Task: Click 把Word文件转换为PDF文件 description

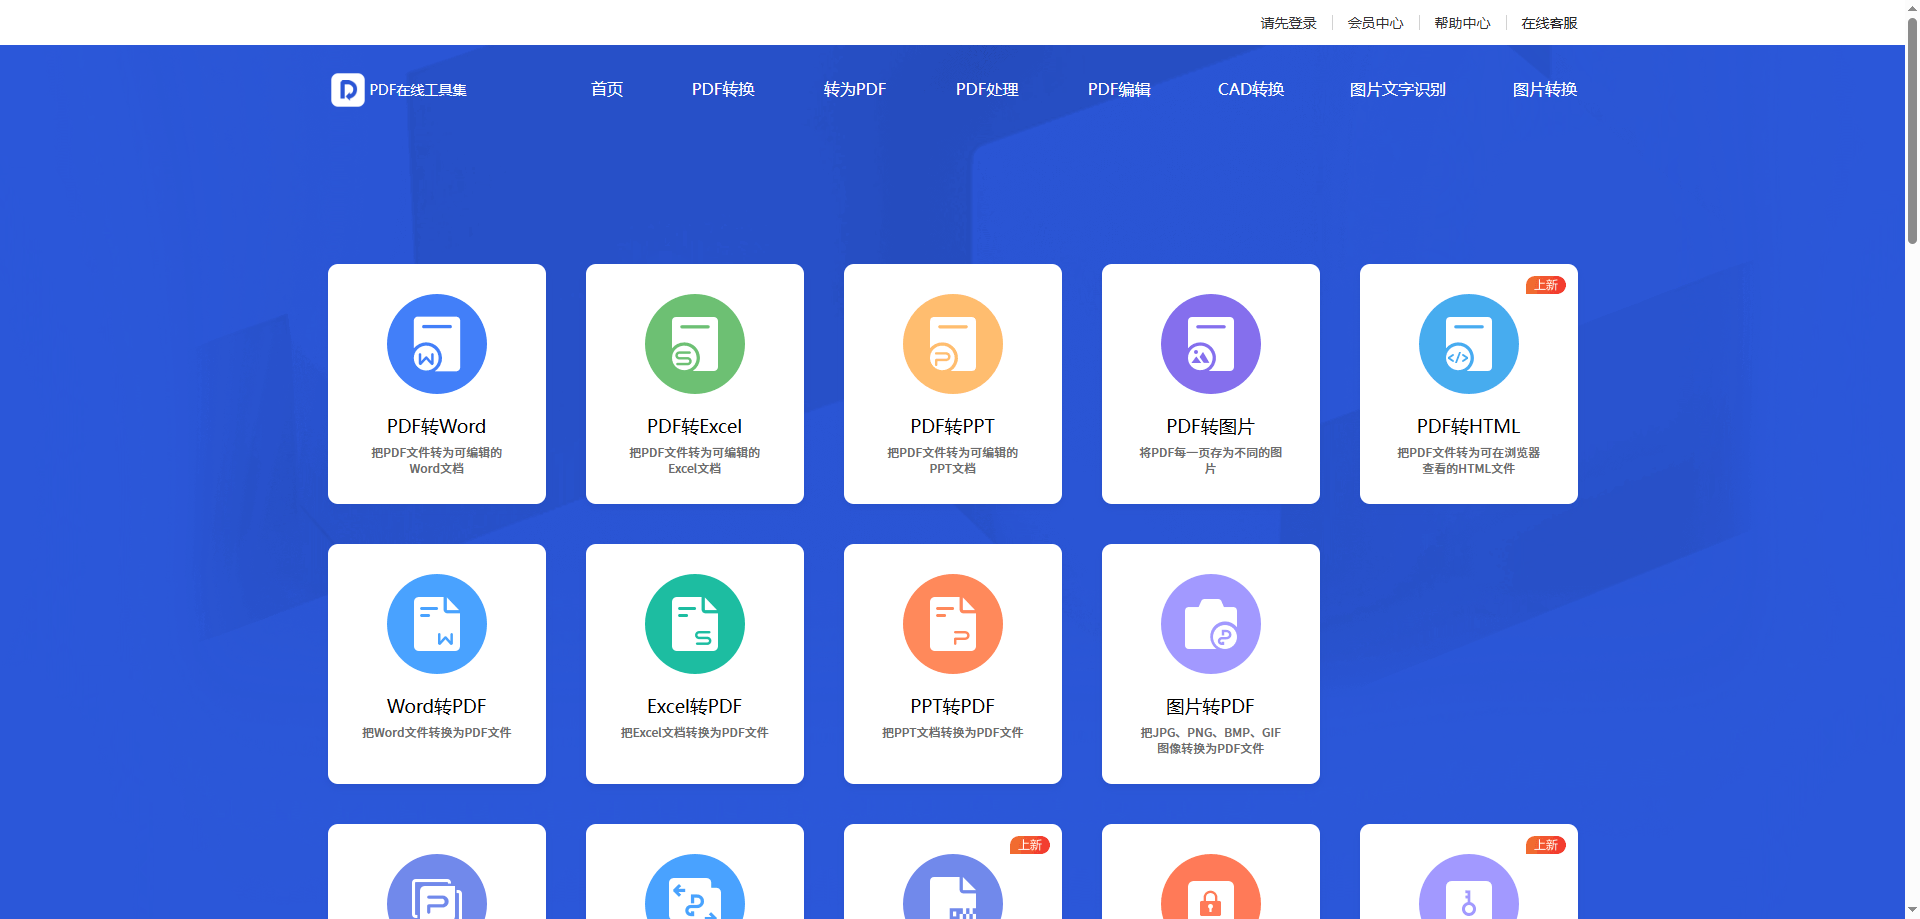Action: (437, 733)
